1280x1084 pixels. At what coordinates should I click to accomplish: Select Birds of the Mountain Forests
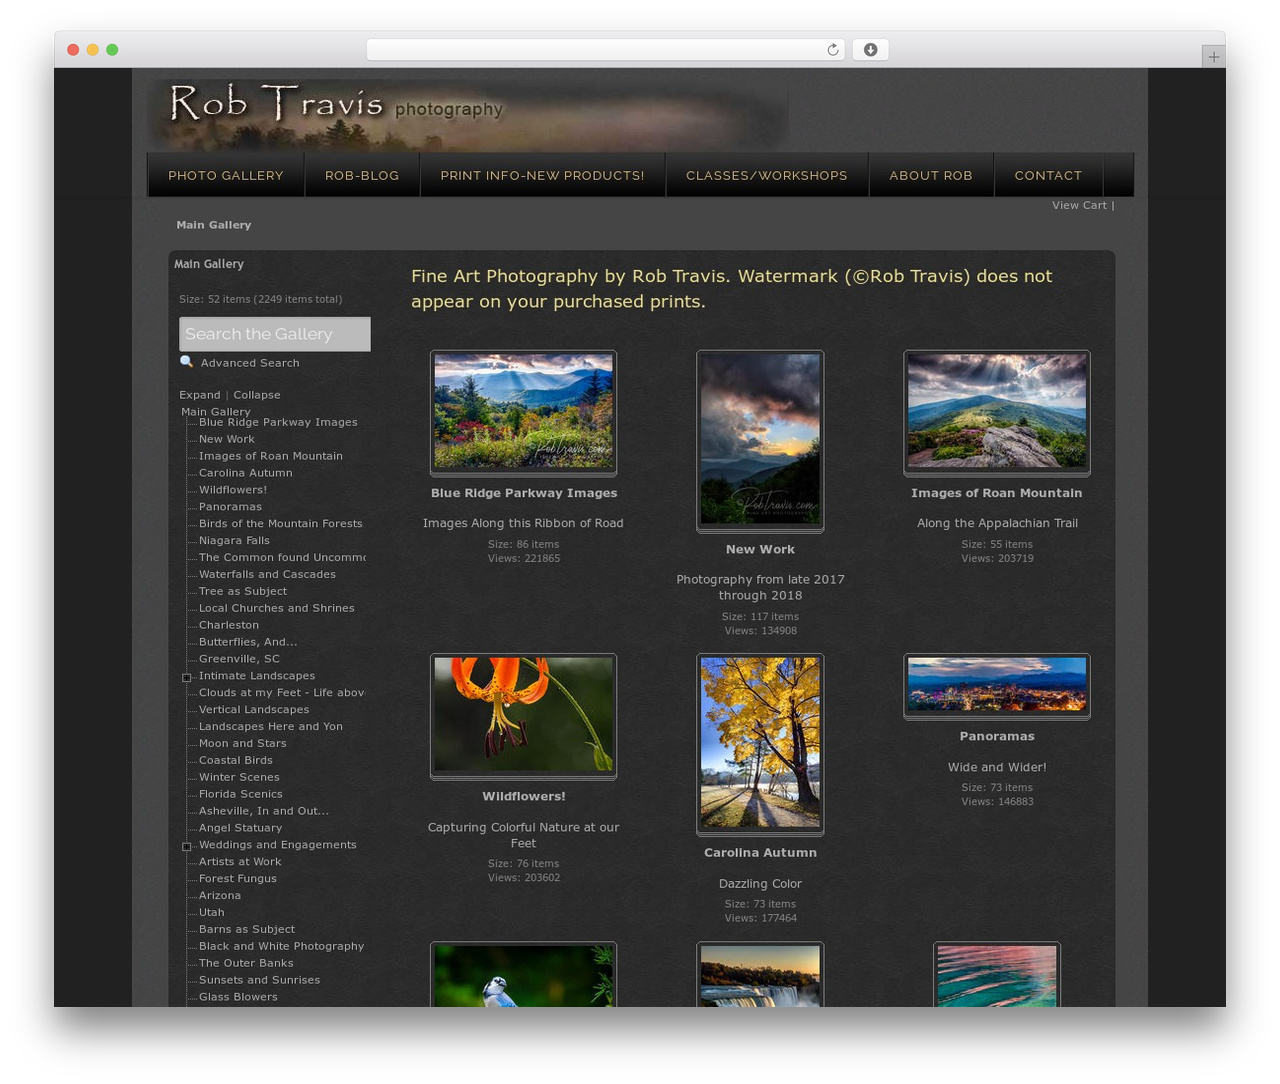pyautogui.click(x=281, y=524)
